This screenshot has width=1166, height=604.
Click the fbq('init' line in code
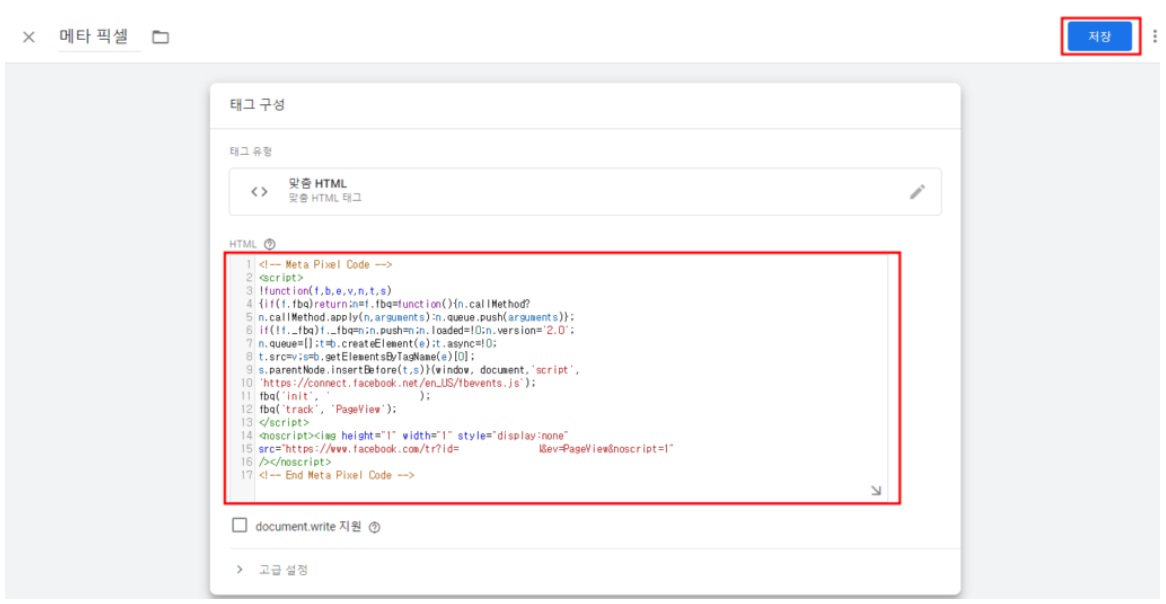coord(344,396)
